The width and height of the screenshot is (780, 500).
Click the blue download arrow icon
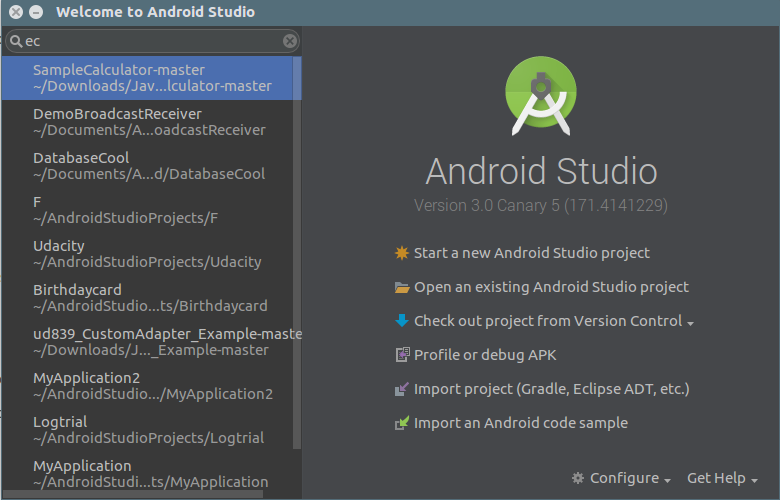[x=401, y=320]
